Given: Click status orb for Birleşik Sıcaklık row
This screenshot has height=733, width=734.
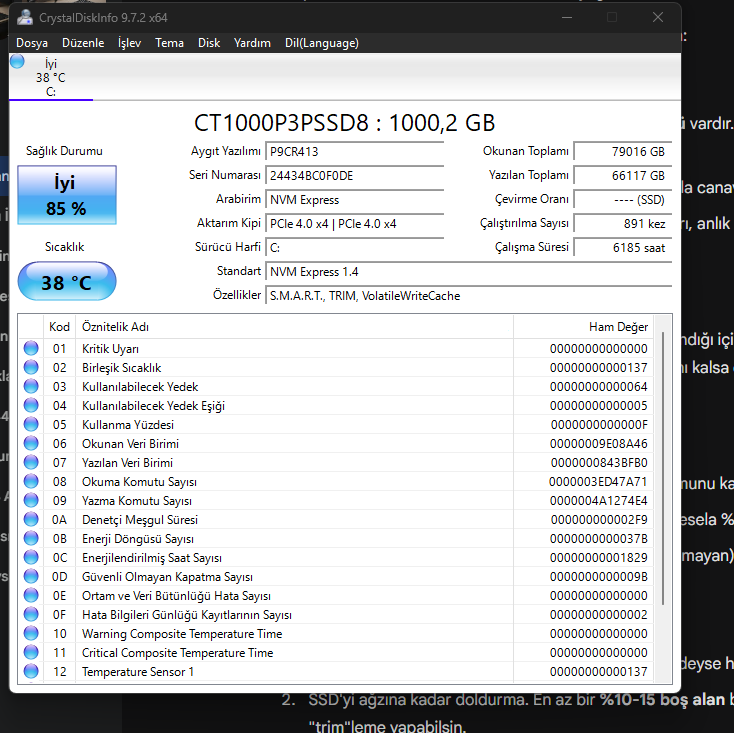Looking at the screenshot, I should (31, 367).
